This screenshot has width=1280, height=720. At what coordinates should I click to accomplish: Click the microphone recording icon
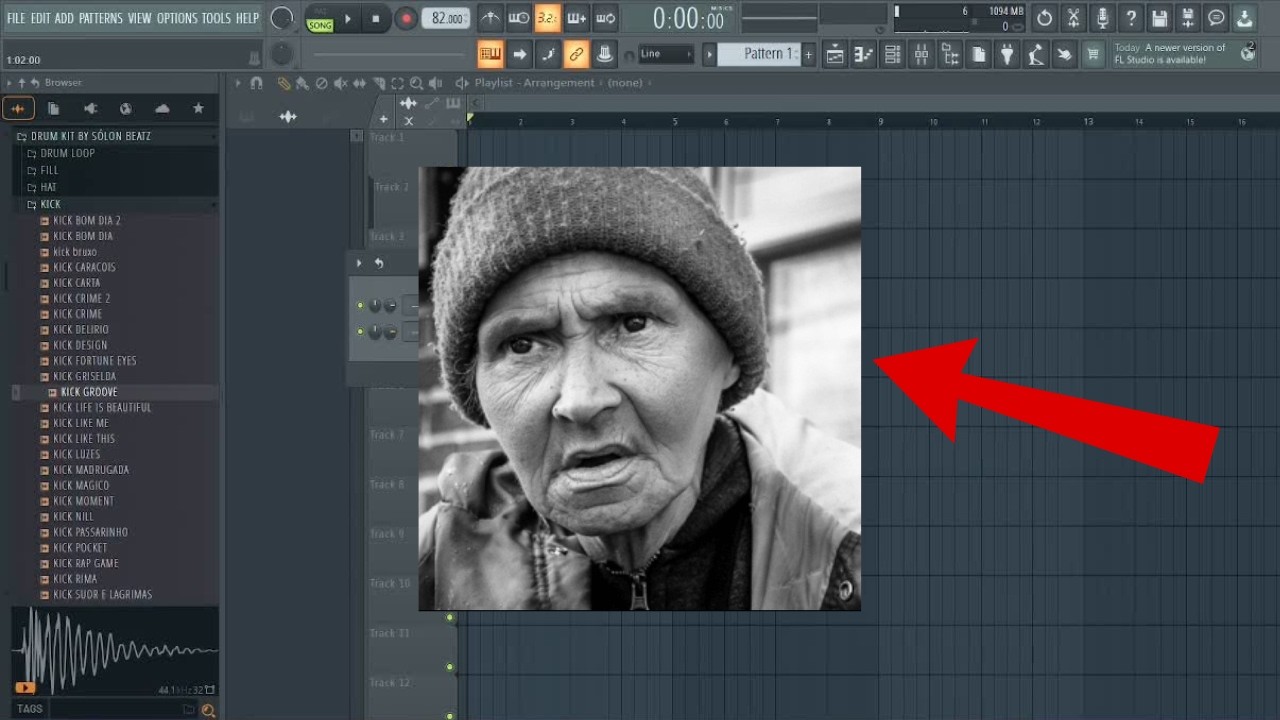coord(1102,18)
